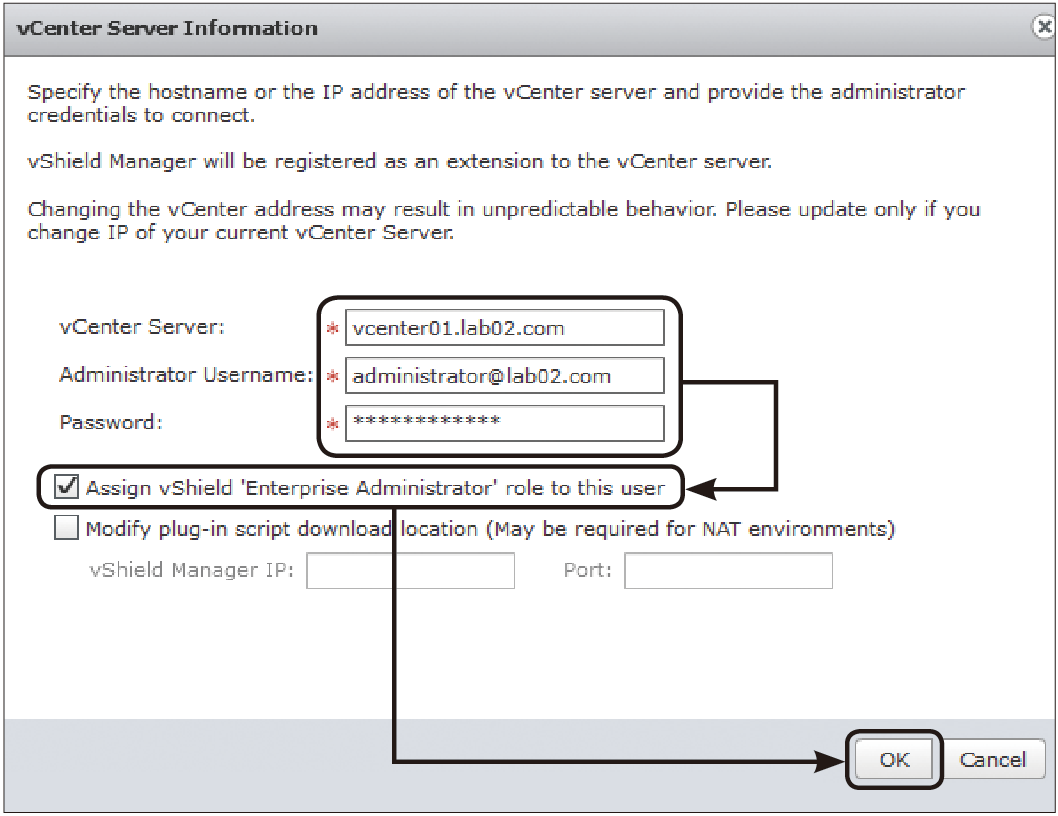Click the 'vCenter Server:' label
The image size is (1058, 816).
pos(142,327)
